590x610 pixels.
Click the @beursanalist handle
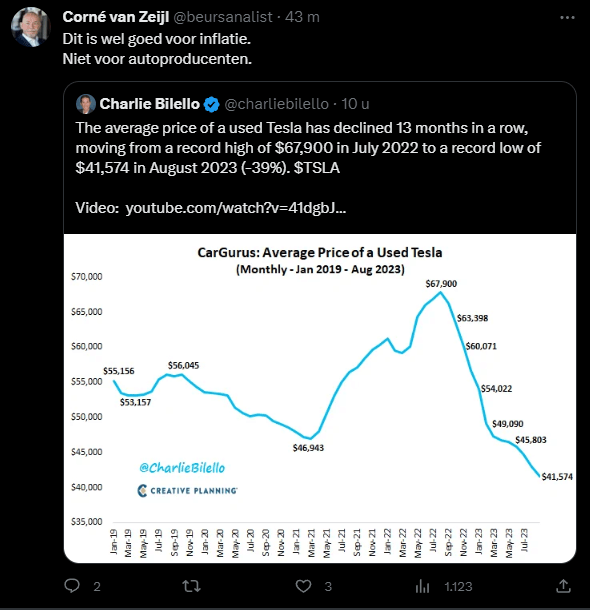pos(222,17)
